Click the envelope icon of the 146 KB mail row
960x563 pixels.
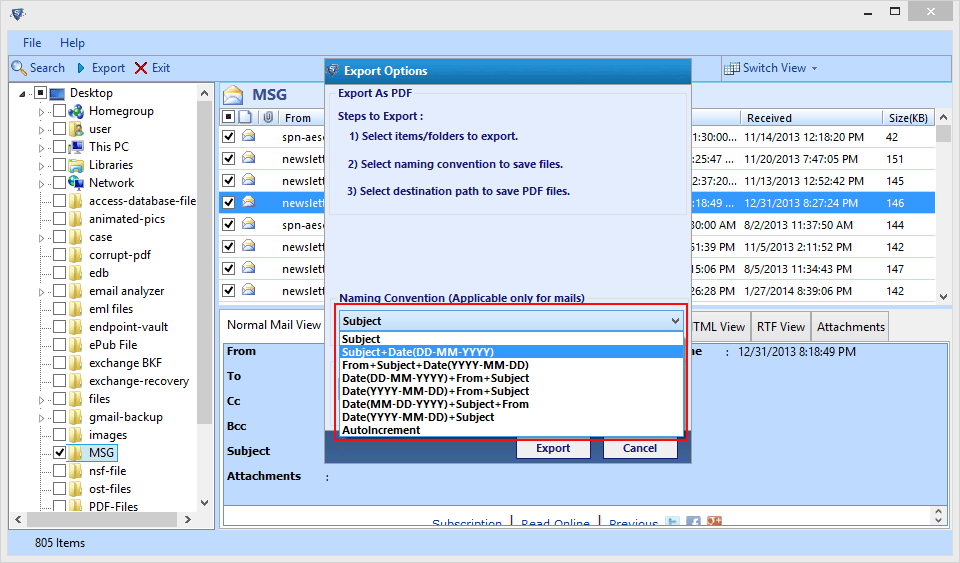(249, 202)
